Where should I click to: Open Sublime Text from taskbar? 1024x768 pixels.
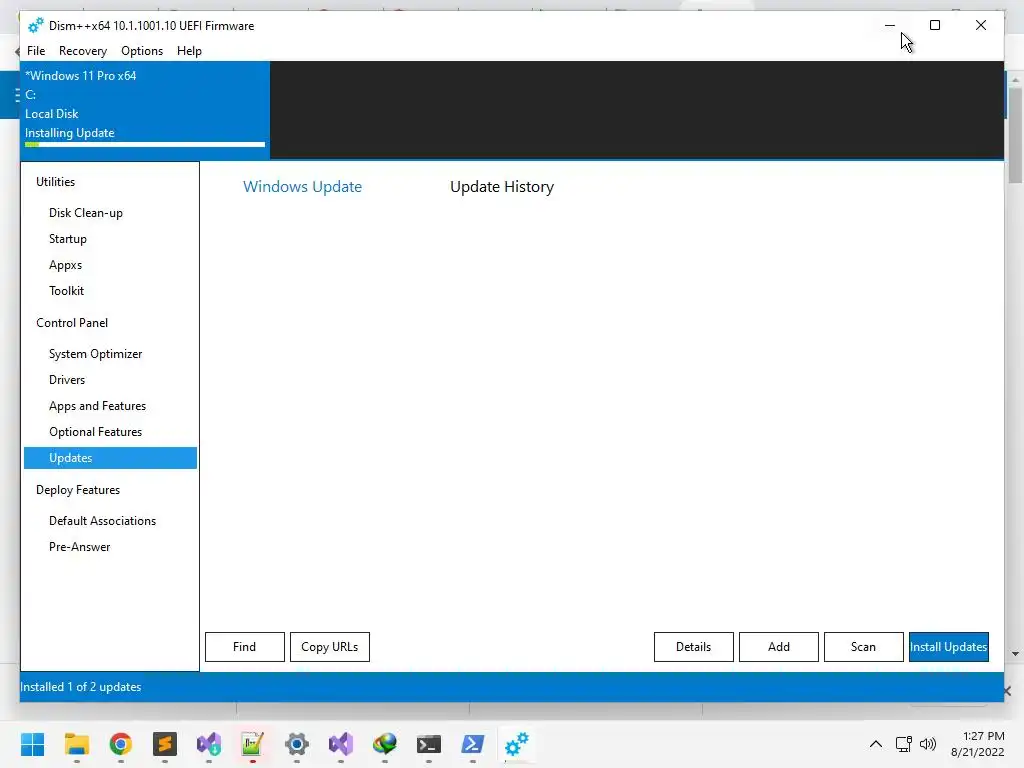[x=165, y=744]
